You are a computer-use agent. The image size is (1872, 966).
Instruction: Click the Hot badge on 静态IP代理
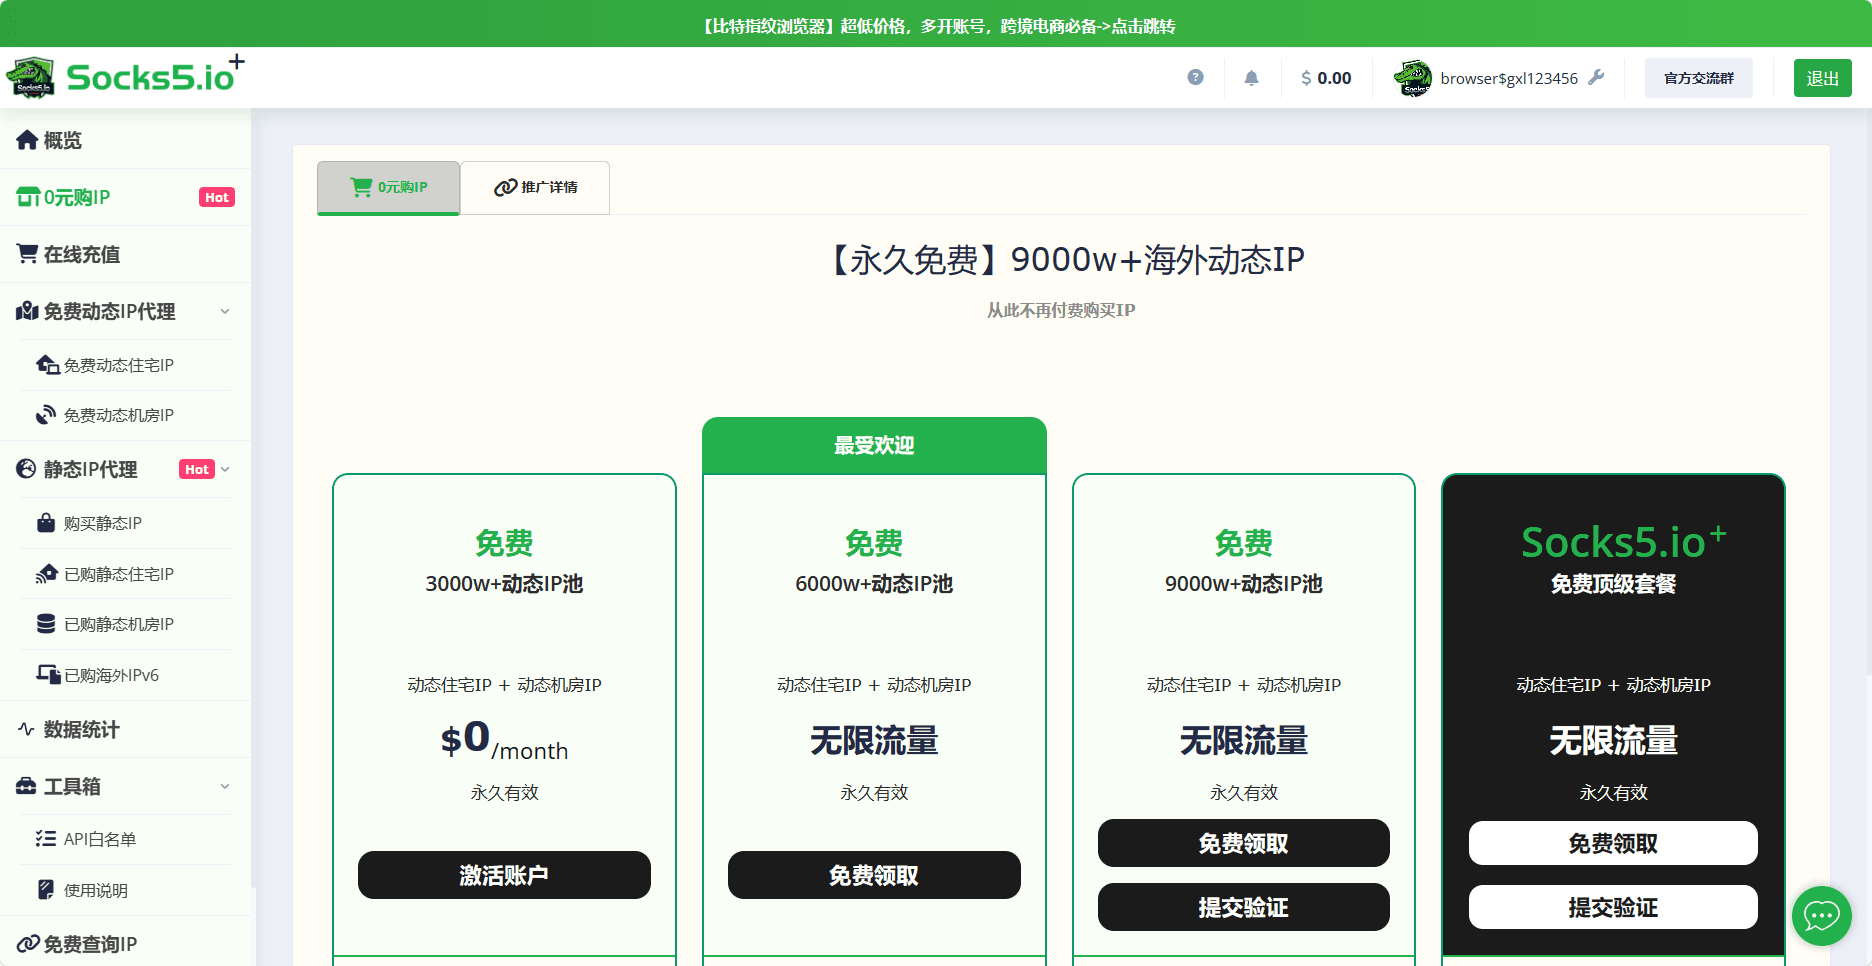click(197, 469)
